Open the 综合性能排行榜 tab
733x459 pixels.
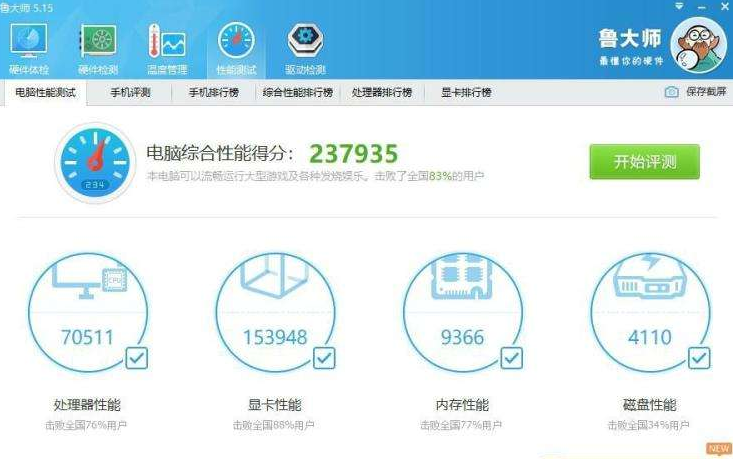pos(298,93)
